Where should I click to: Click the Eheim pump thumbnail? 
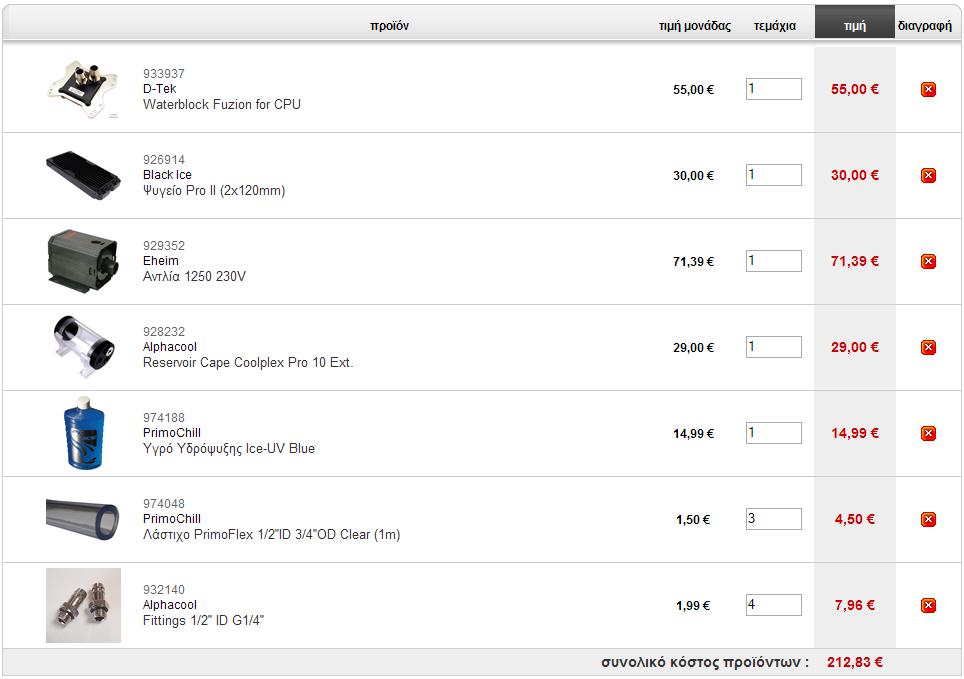(x=83, y=261)
